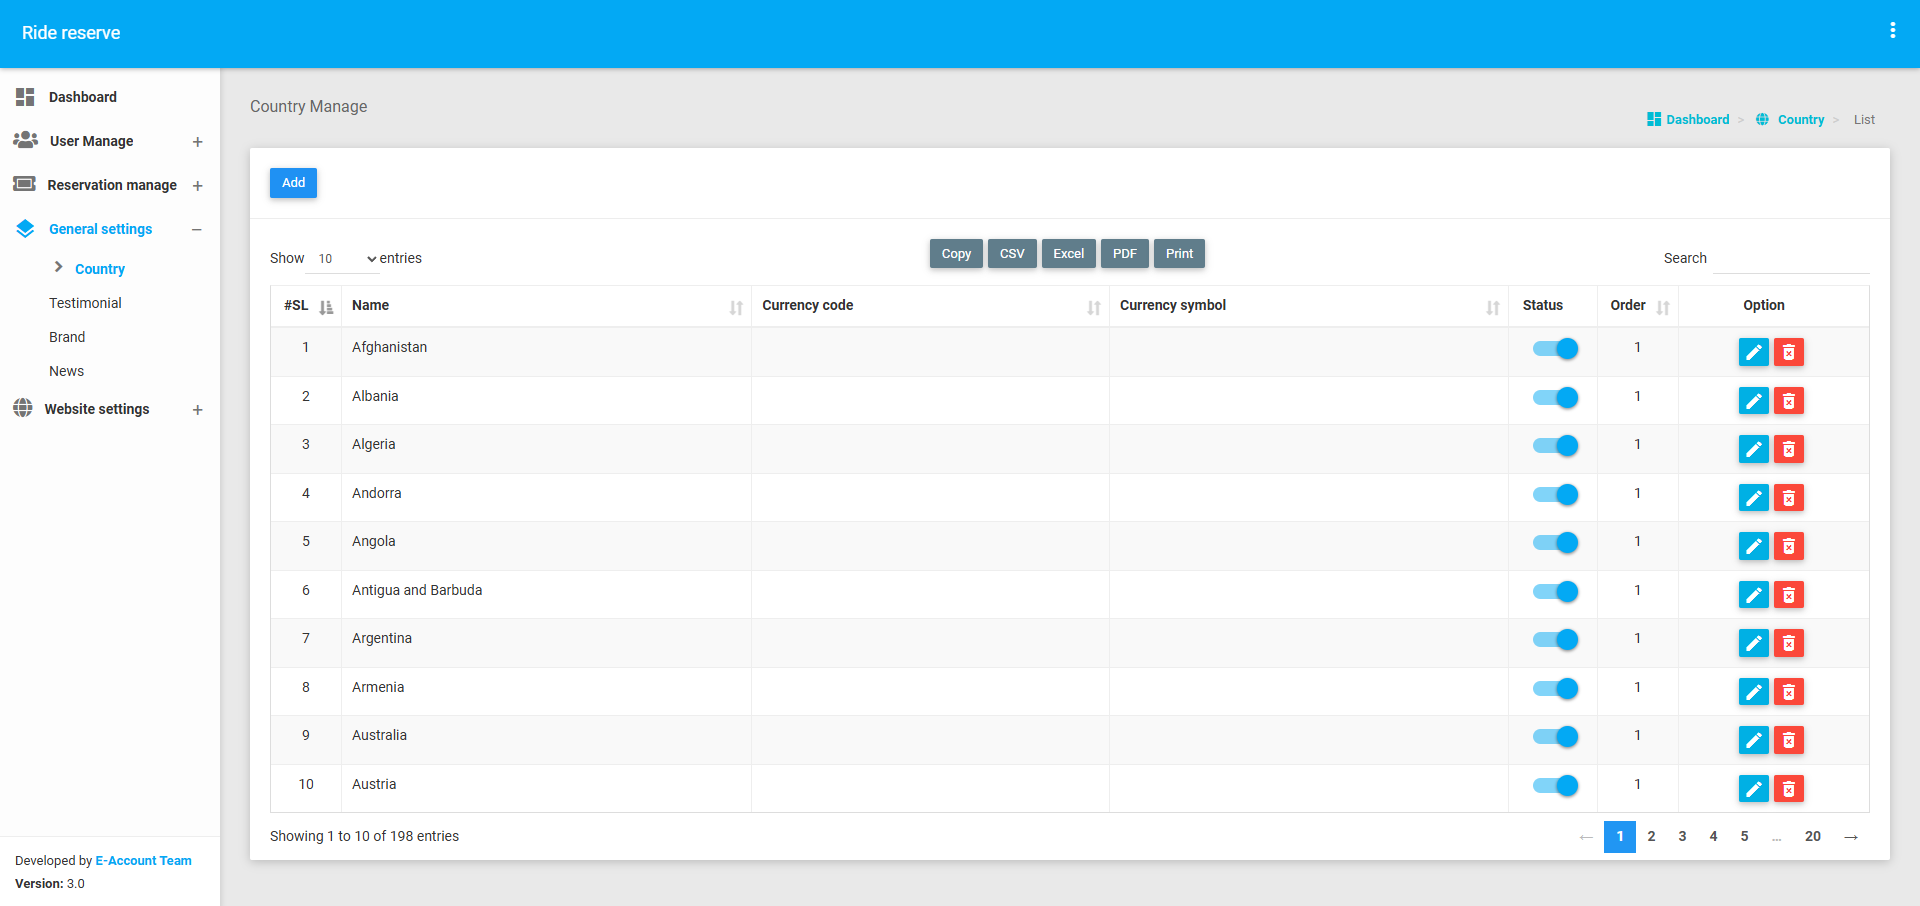Edit the Argentina row with pencil icon
Viewport: 1920px width, 906px height.
[x=1753, y=643]
